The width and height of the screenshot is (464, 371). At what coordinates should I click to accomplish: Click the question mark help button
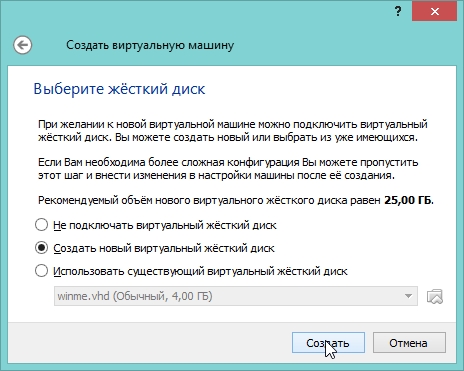coord(398,12)
